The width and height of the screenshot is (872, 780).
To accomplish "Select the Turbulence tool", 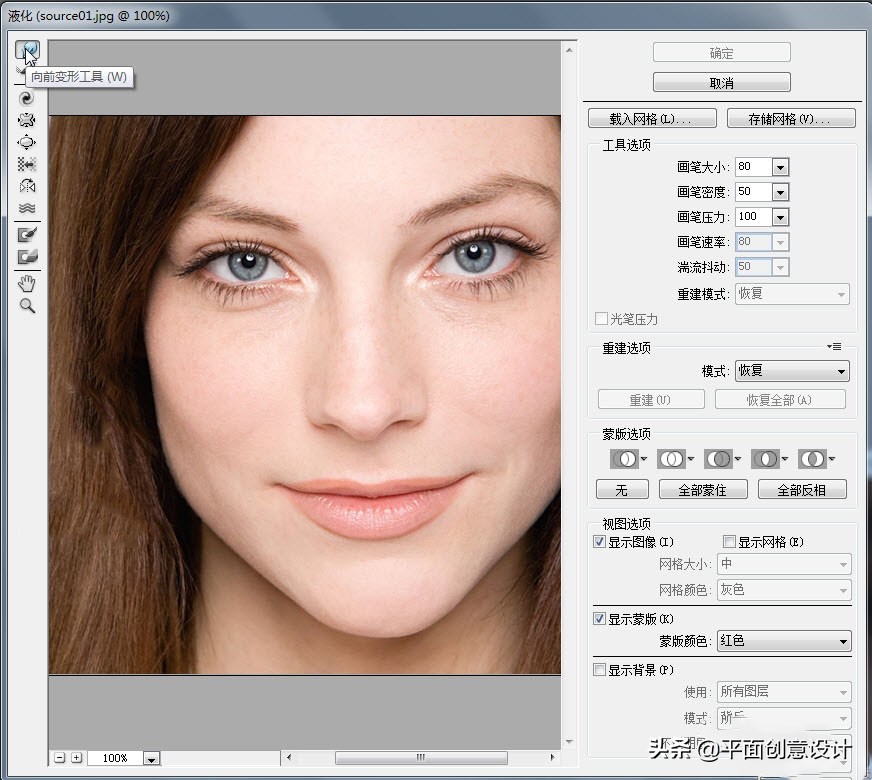I will (27, 208).
